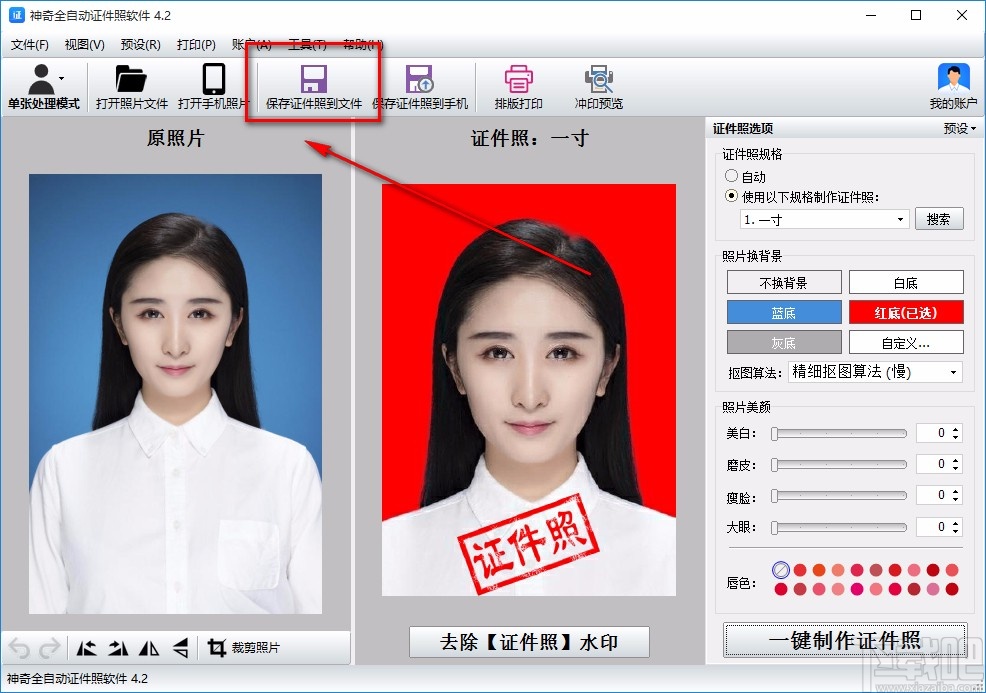The image size is (986, 693).
Task: Save ID photo via 保存证件照到文件
Action: tap(313, 87)
